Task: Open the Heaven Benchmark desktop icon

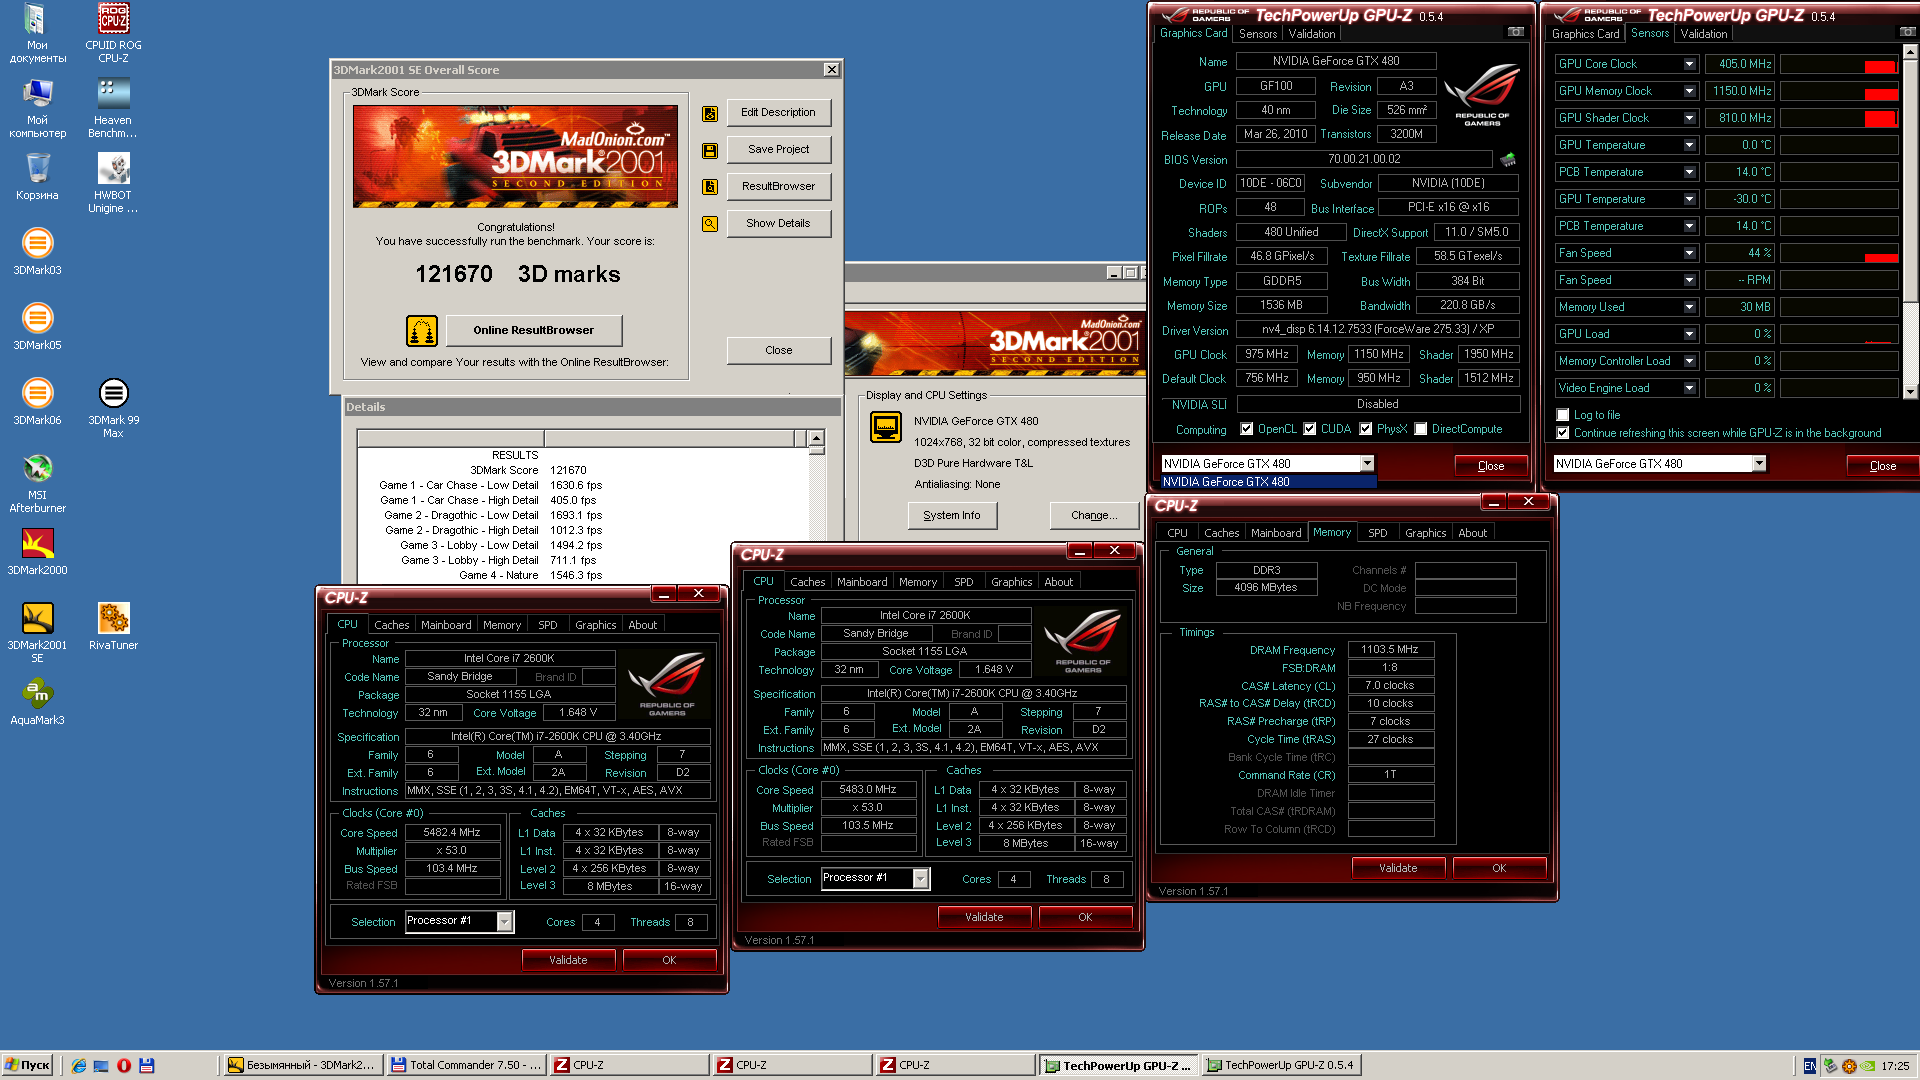Action: (x=113, y=108)
